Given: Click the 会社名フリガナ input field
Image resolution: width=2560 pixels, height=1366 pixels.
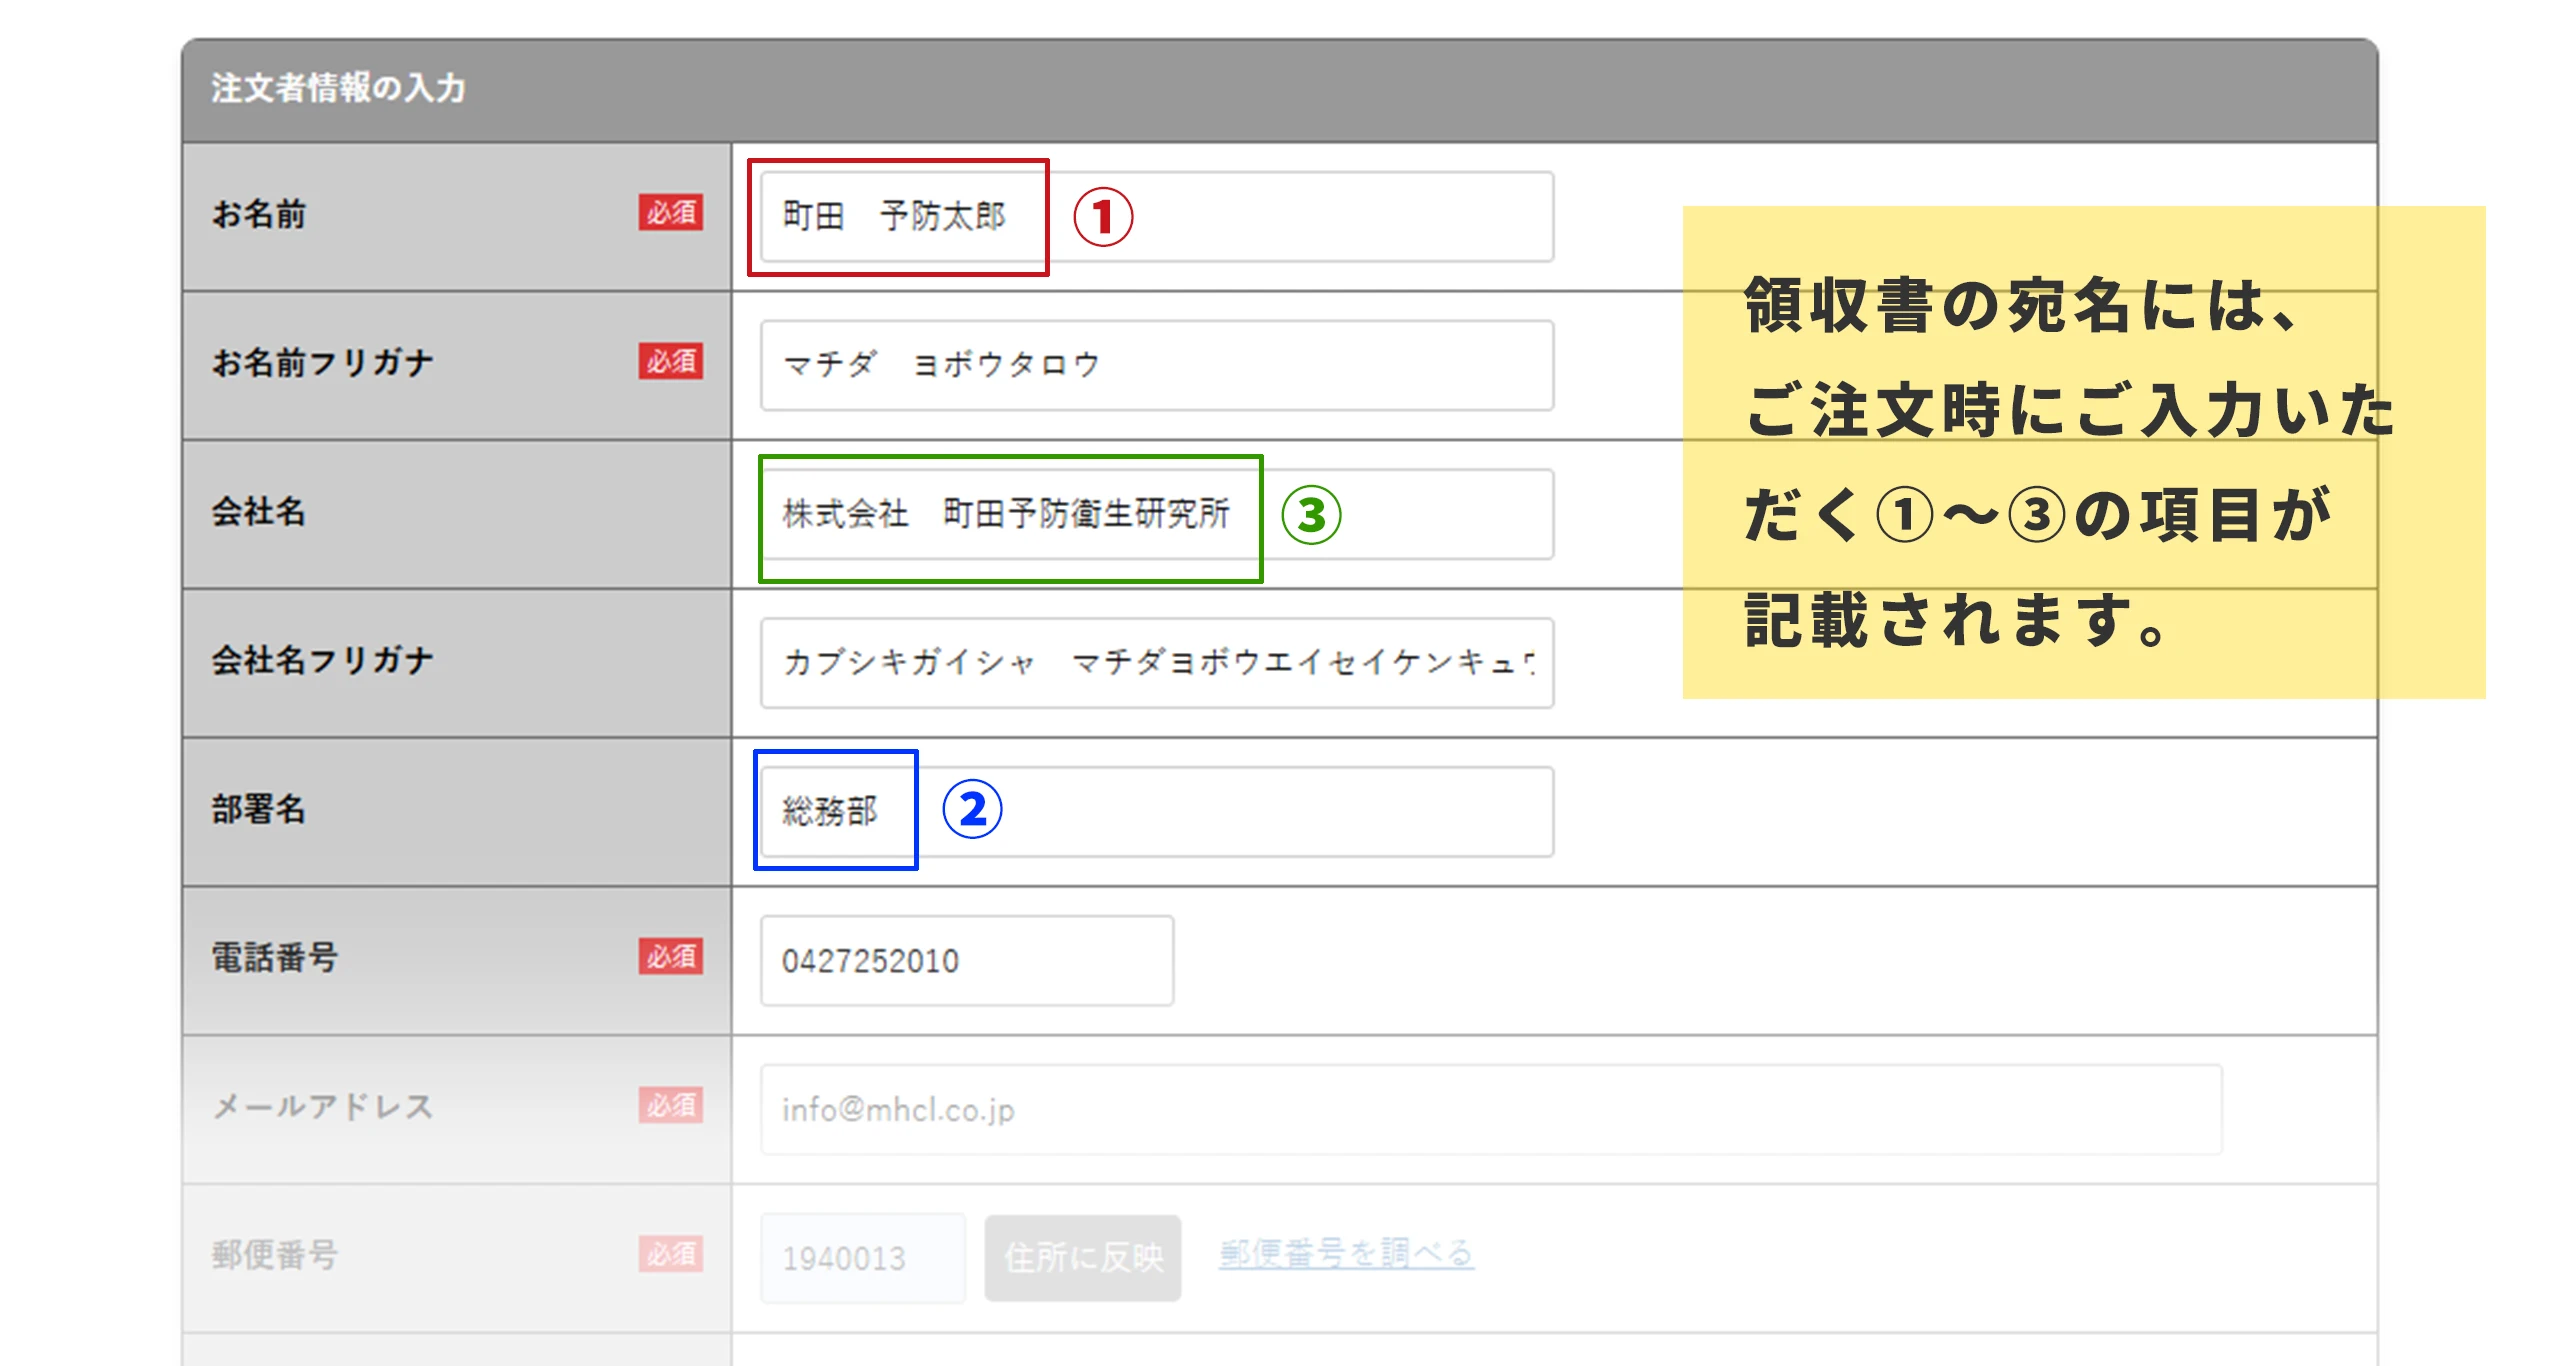Looking at the screenshot, I should tap(1156, 662).
